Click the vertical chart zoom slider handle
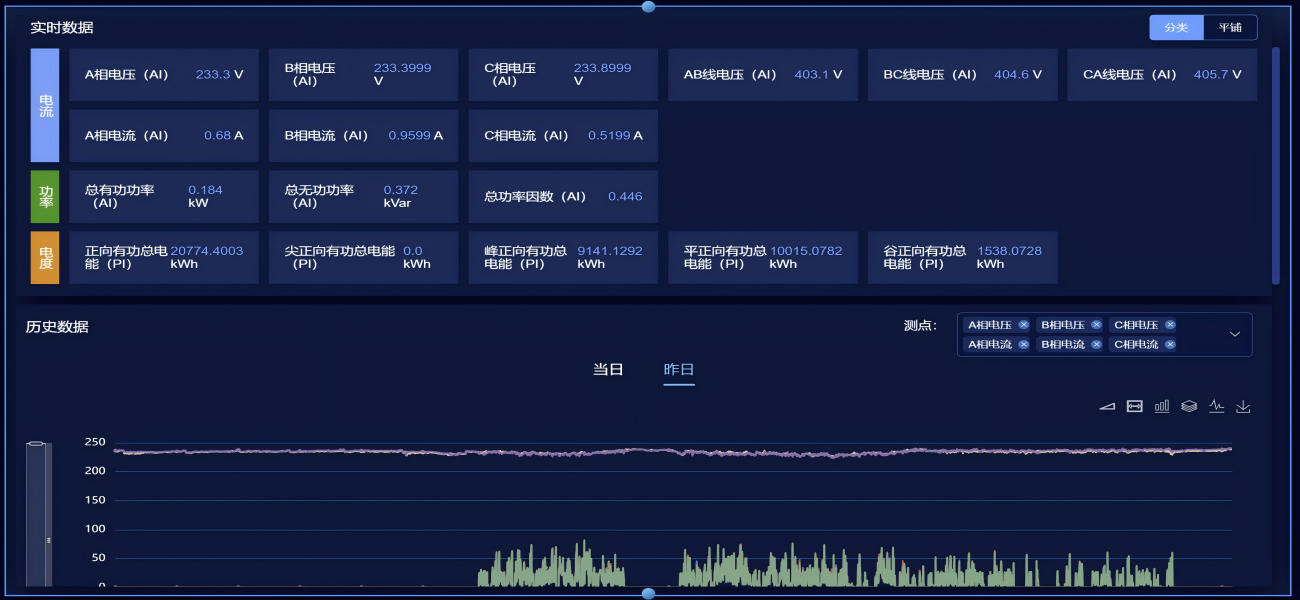Screen dimensions: 1300x600 pyautogui.click(x=48, y=540)
